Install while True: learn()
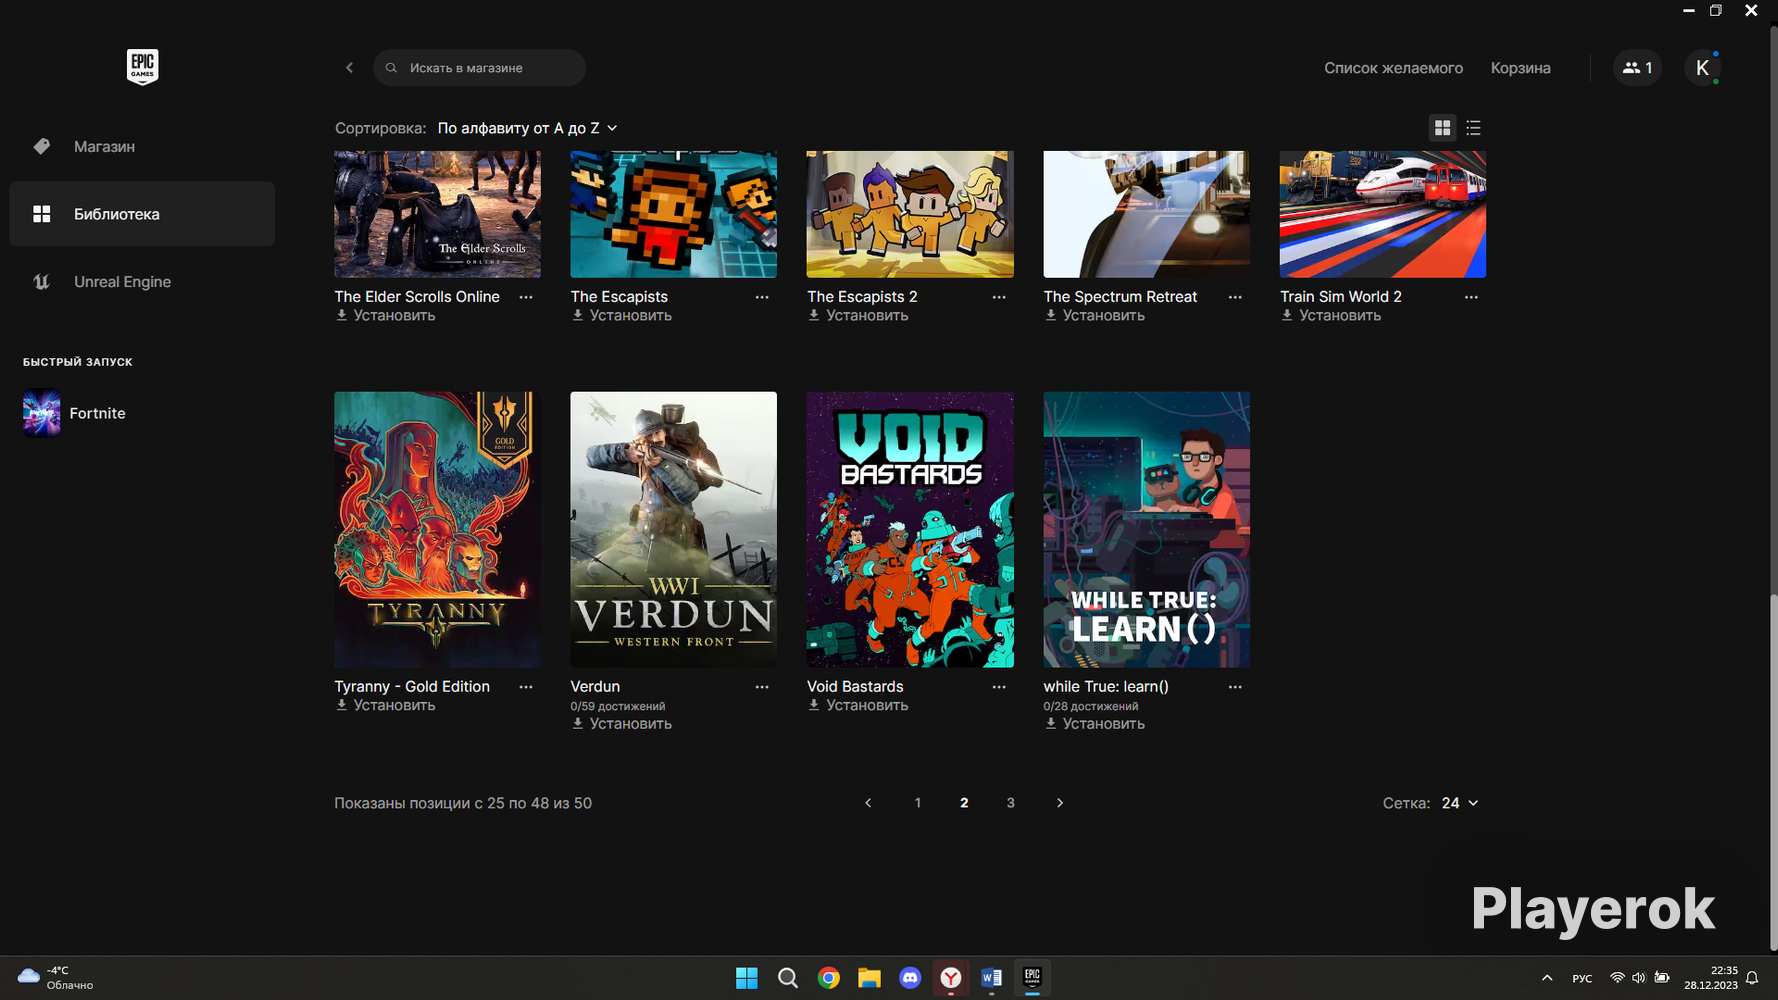The height and width of the screenshot is (1000, 1778). pos(1094,724)
